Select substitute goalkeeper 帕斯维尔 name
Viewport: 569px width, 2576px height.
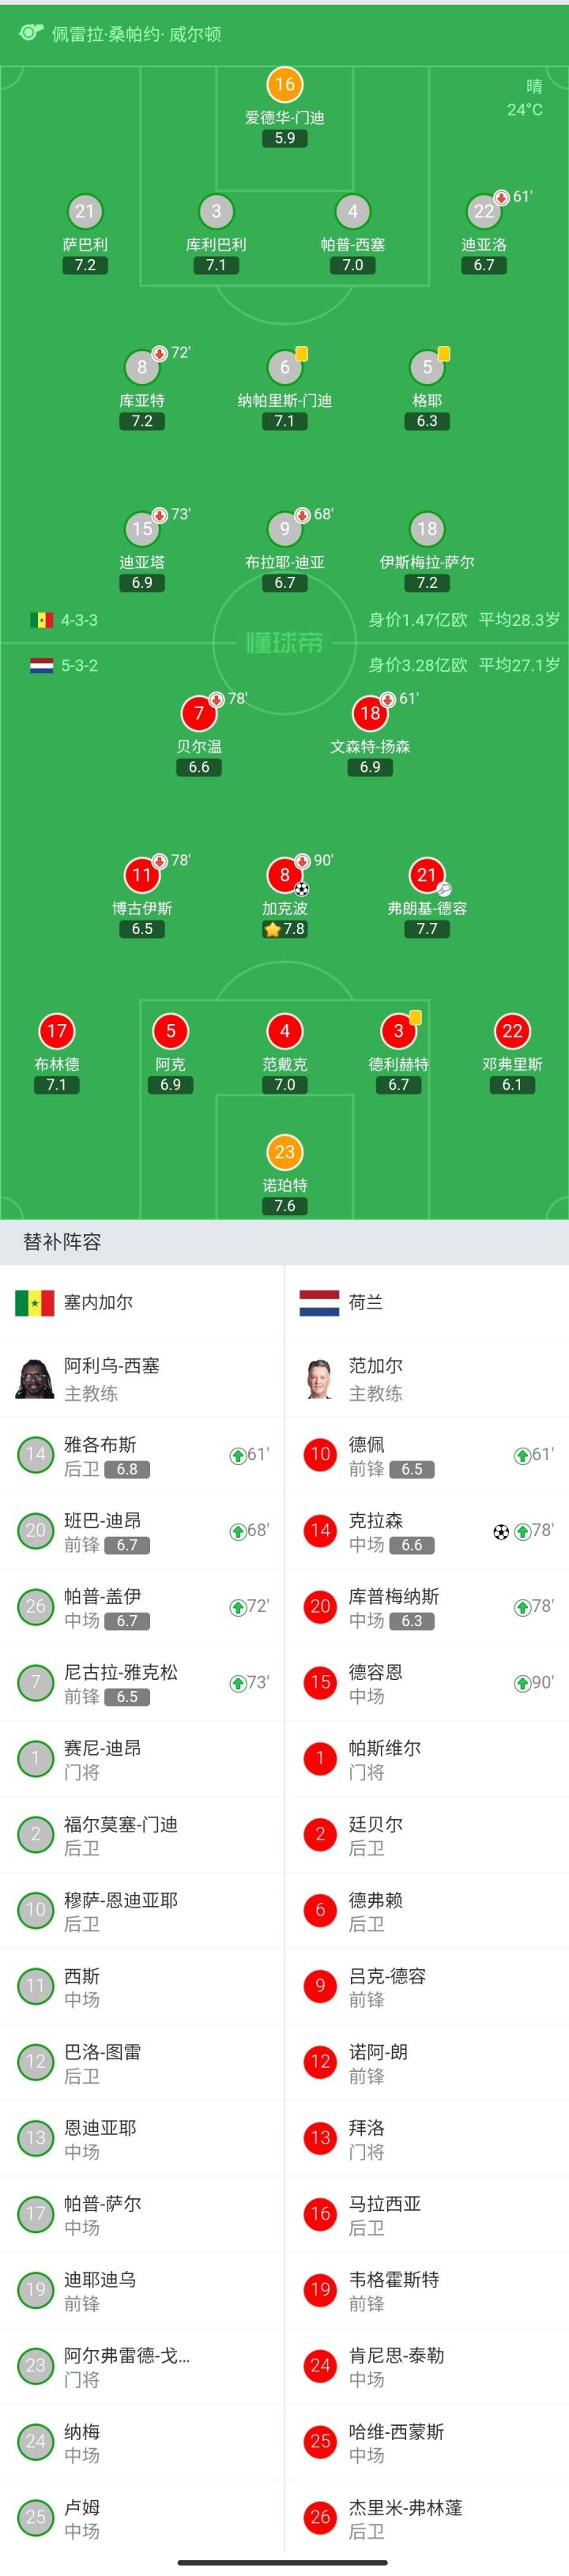pos(384,1748)
